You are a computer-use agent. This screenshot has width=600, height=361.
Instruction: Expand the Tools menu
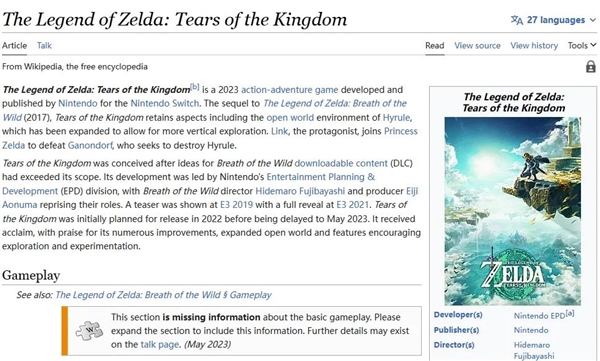pos(582,46)
